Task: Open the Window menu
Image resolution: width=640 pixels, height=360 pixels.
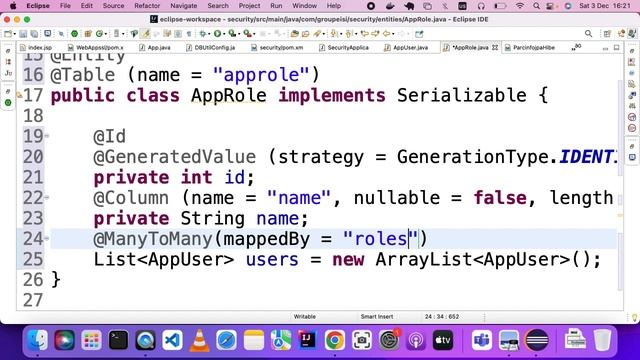Action: point(304,6)
